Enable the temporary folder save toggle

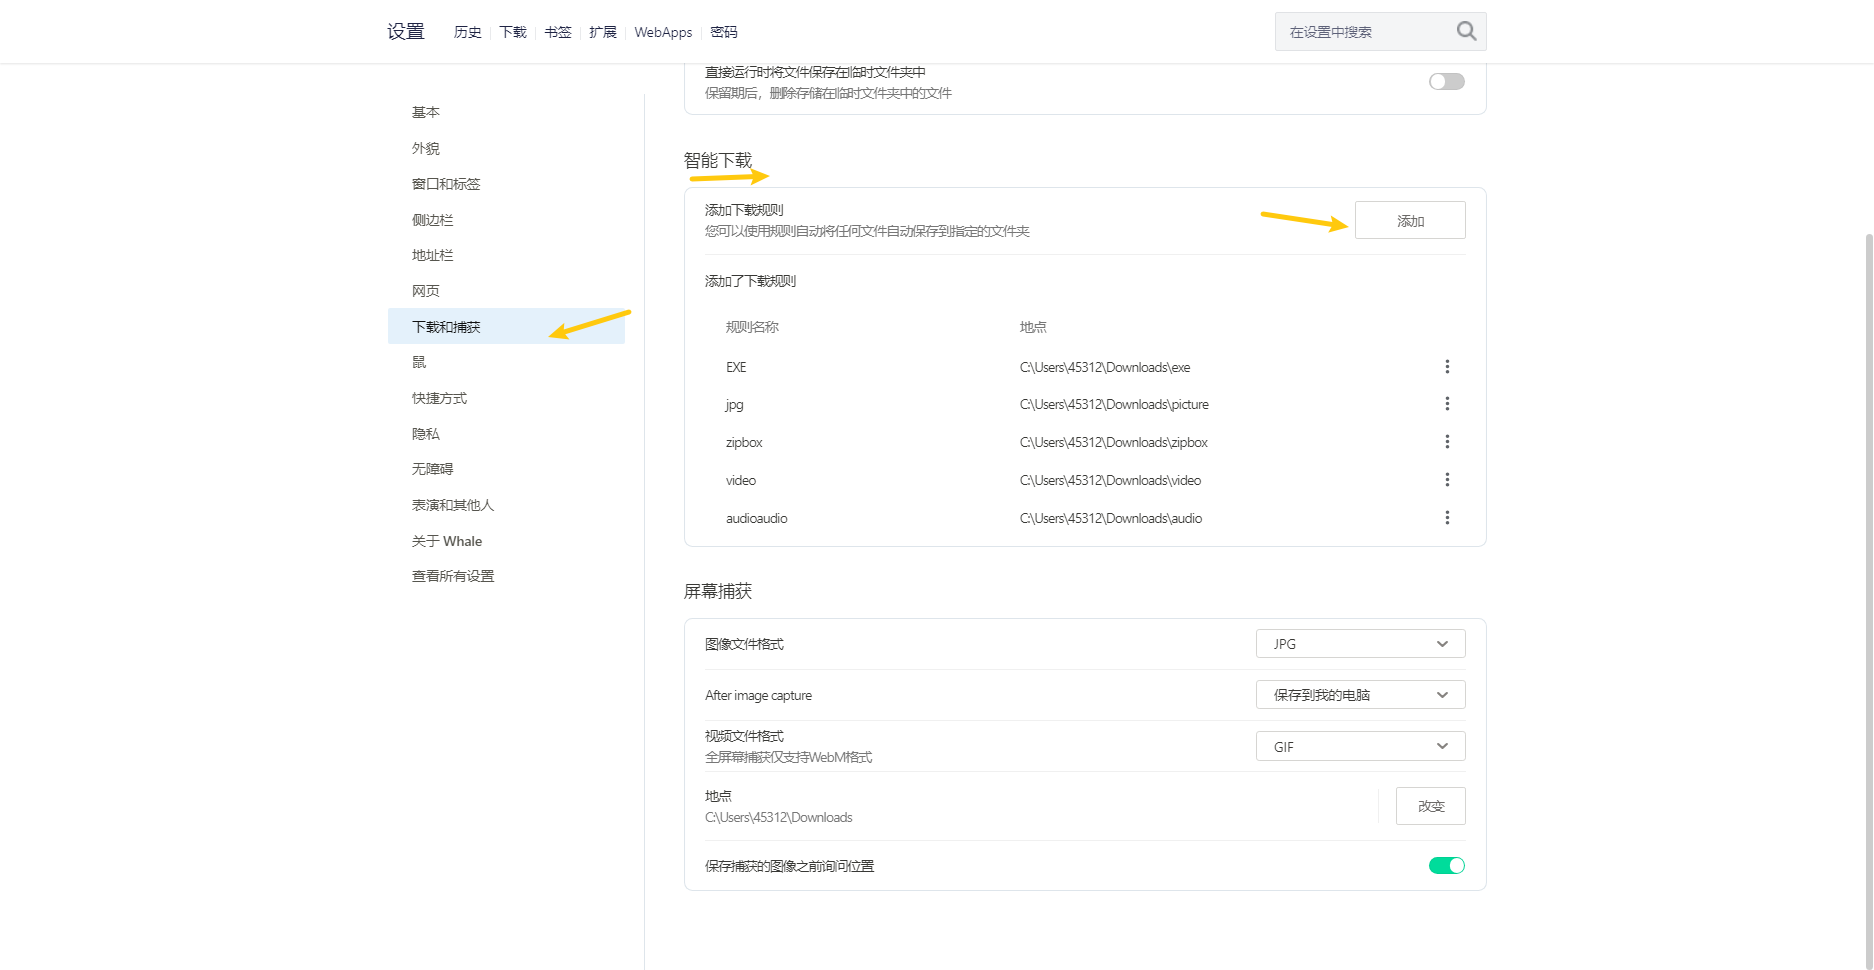pos(1446,82)
